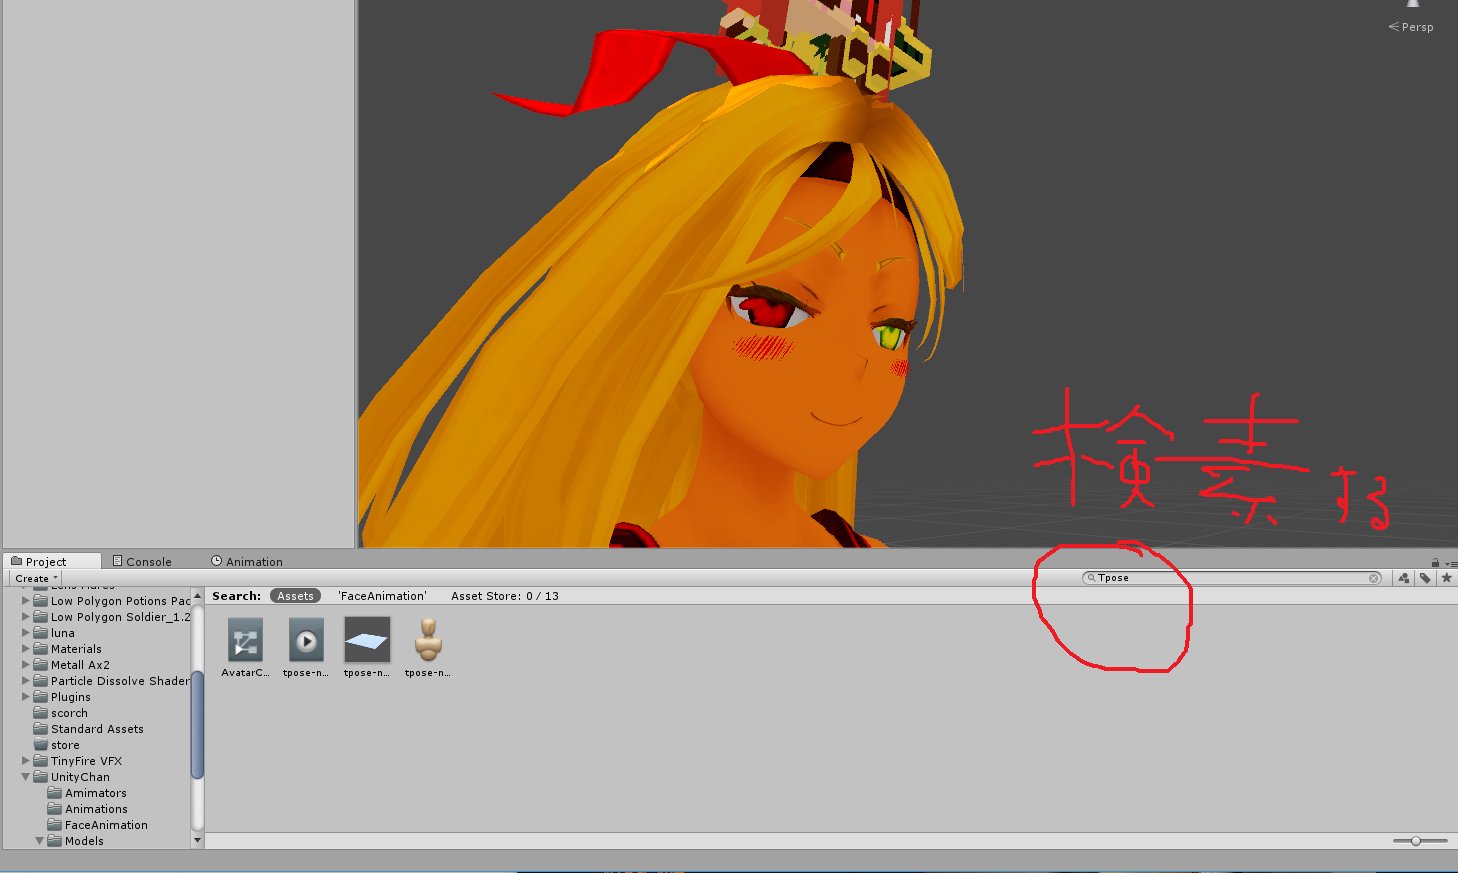Switch to the Project tab
Viewport: 1458px width, 873px height.
52,562
